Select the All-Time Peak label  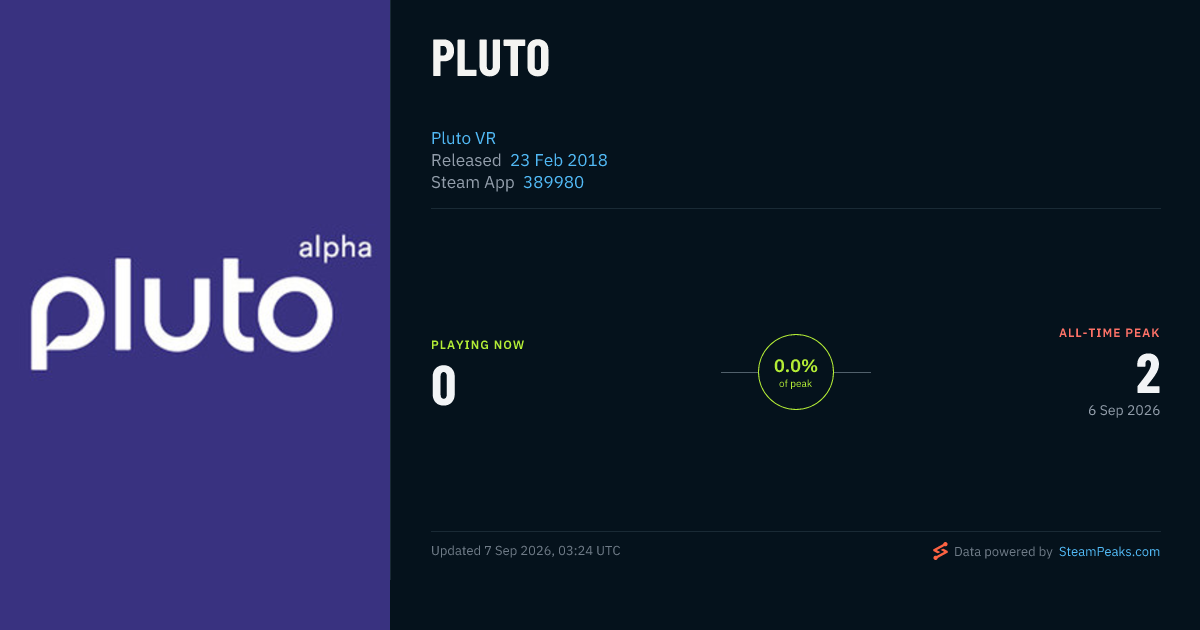[1109, 333]
